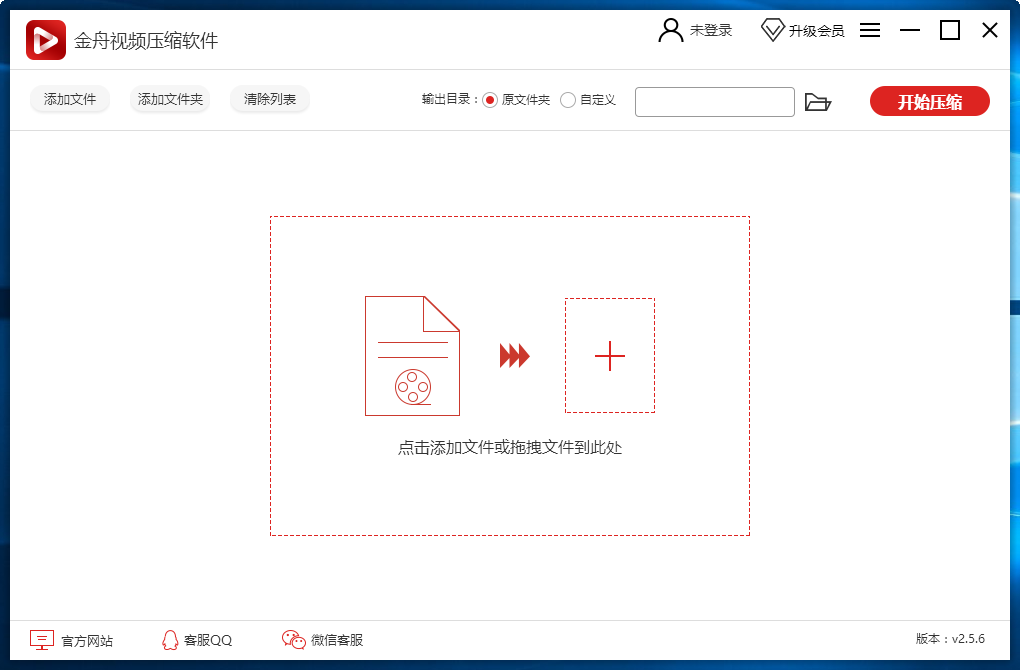Click the 官方网站 website icon

(x=40, y=638)
